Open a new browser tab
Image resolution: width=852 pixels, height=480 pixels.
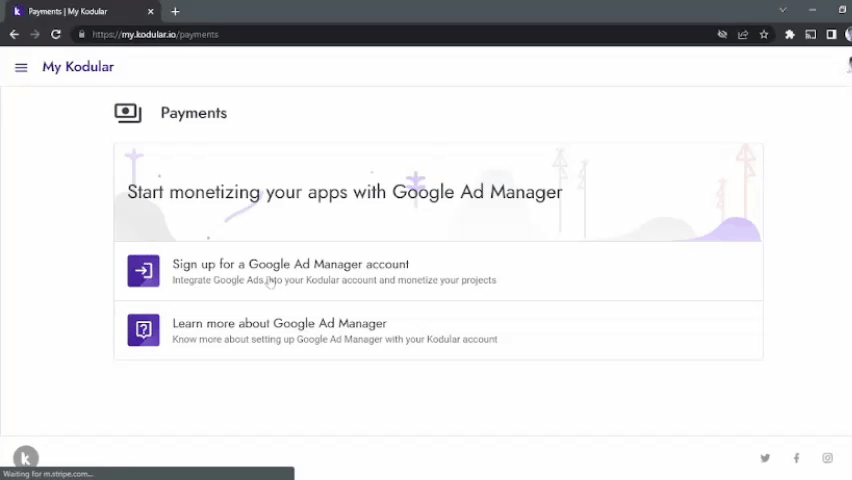[x=175, y=11]
